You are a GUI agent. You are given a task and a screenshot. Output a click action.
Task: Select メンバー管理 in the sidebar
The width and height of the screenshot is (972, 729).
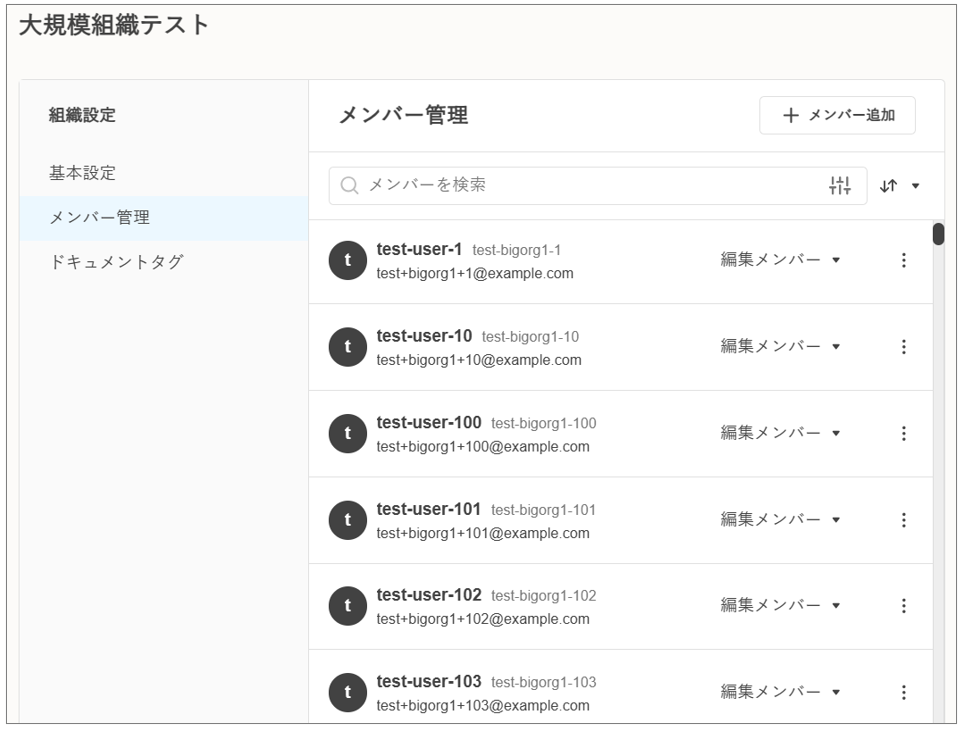[99, 218]
